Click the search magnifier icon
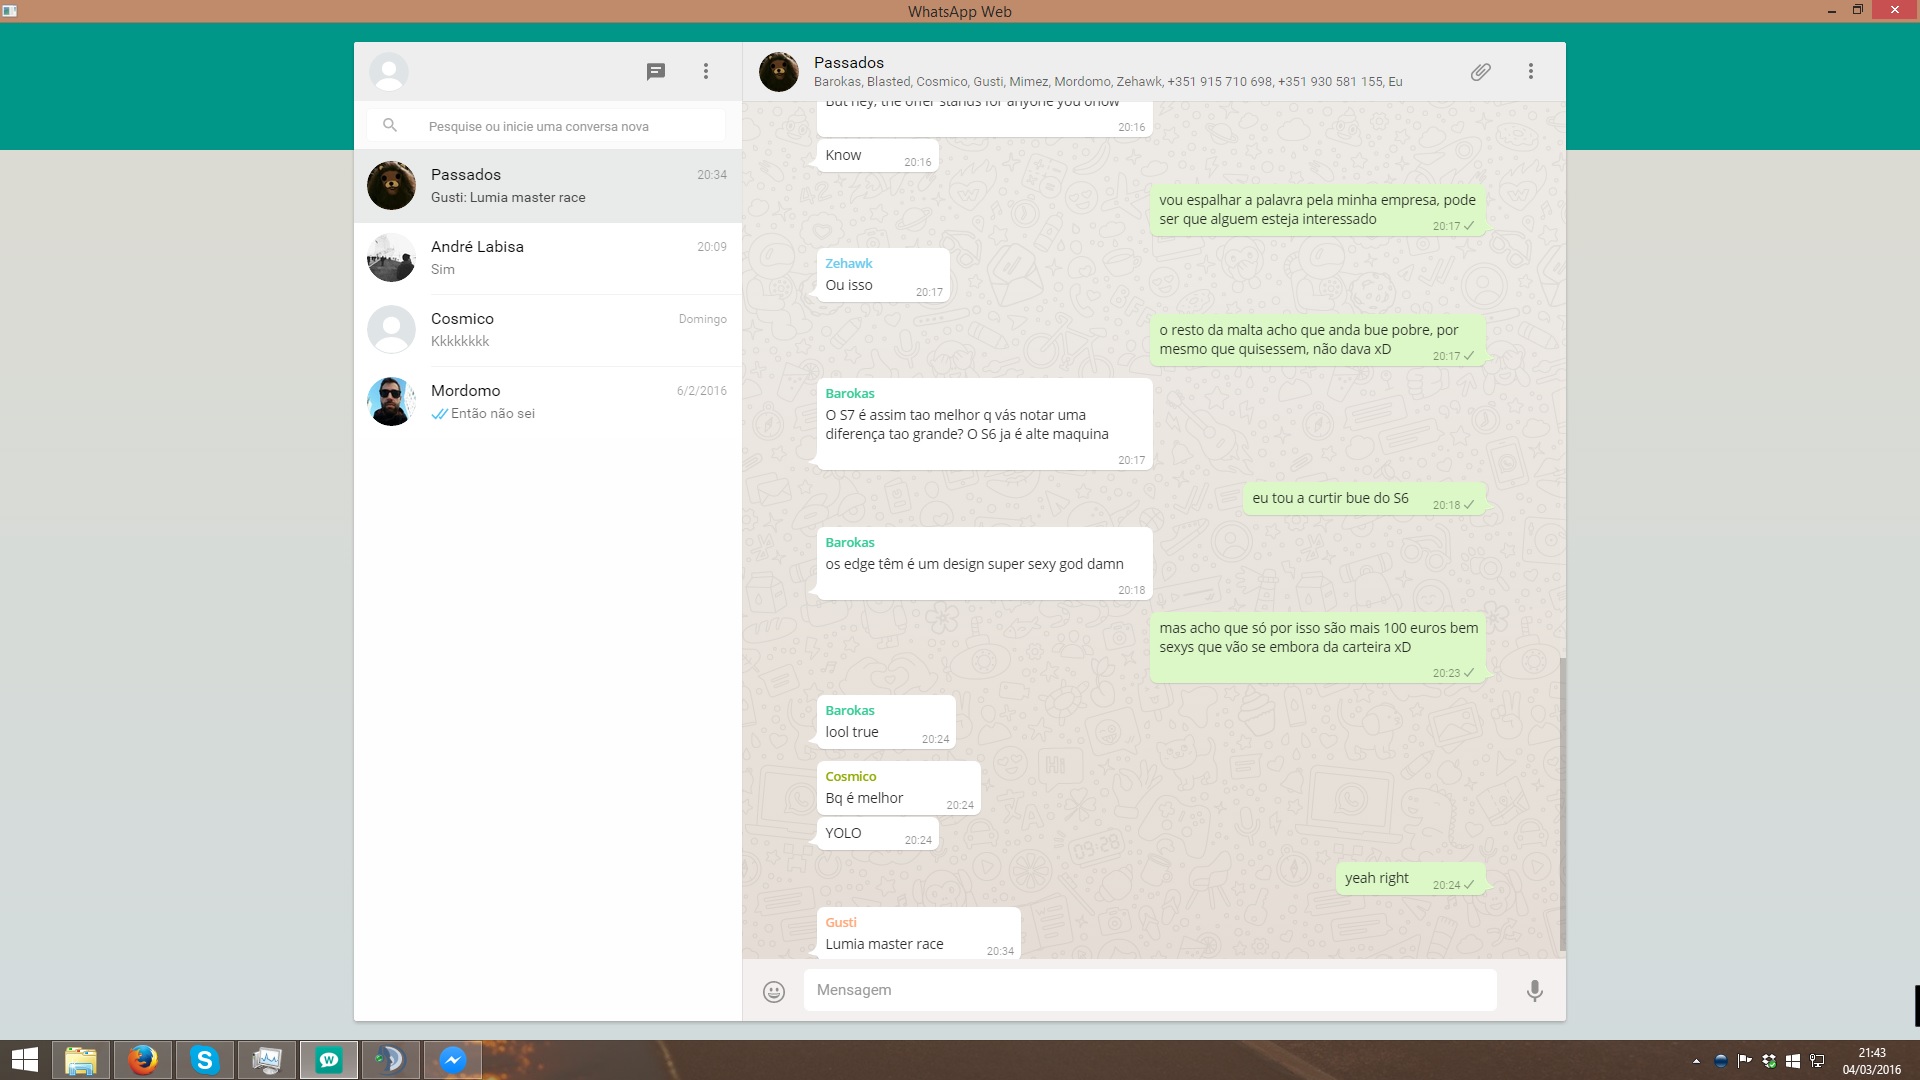The image size is (1920, 1080). [x=390, y=126]
